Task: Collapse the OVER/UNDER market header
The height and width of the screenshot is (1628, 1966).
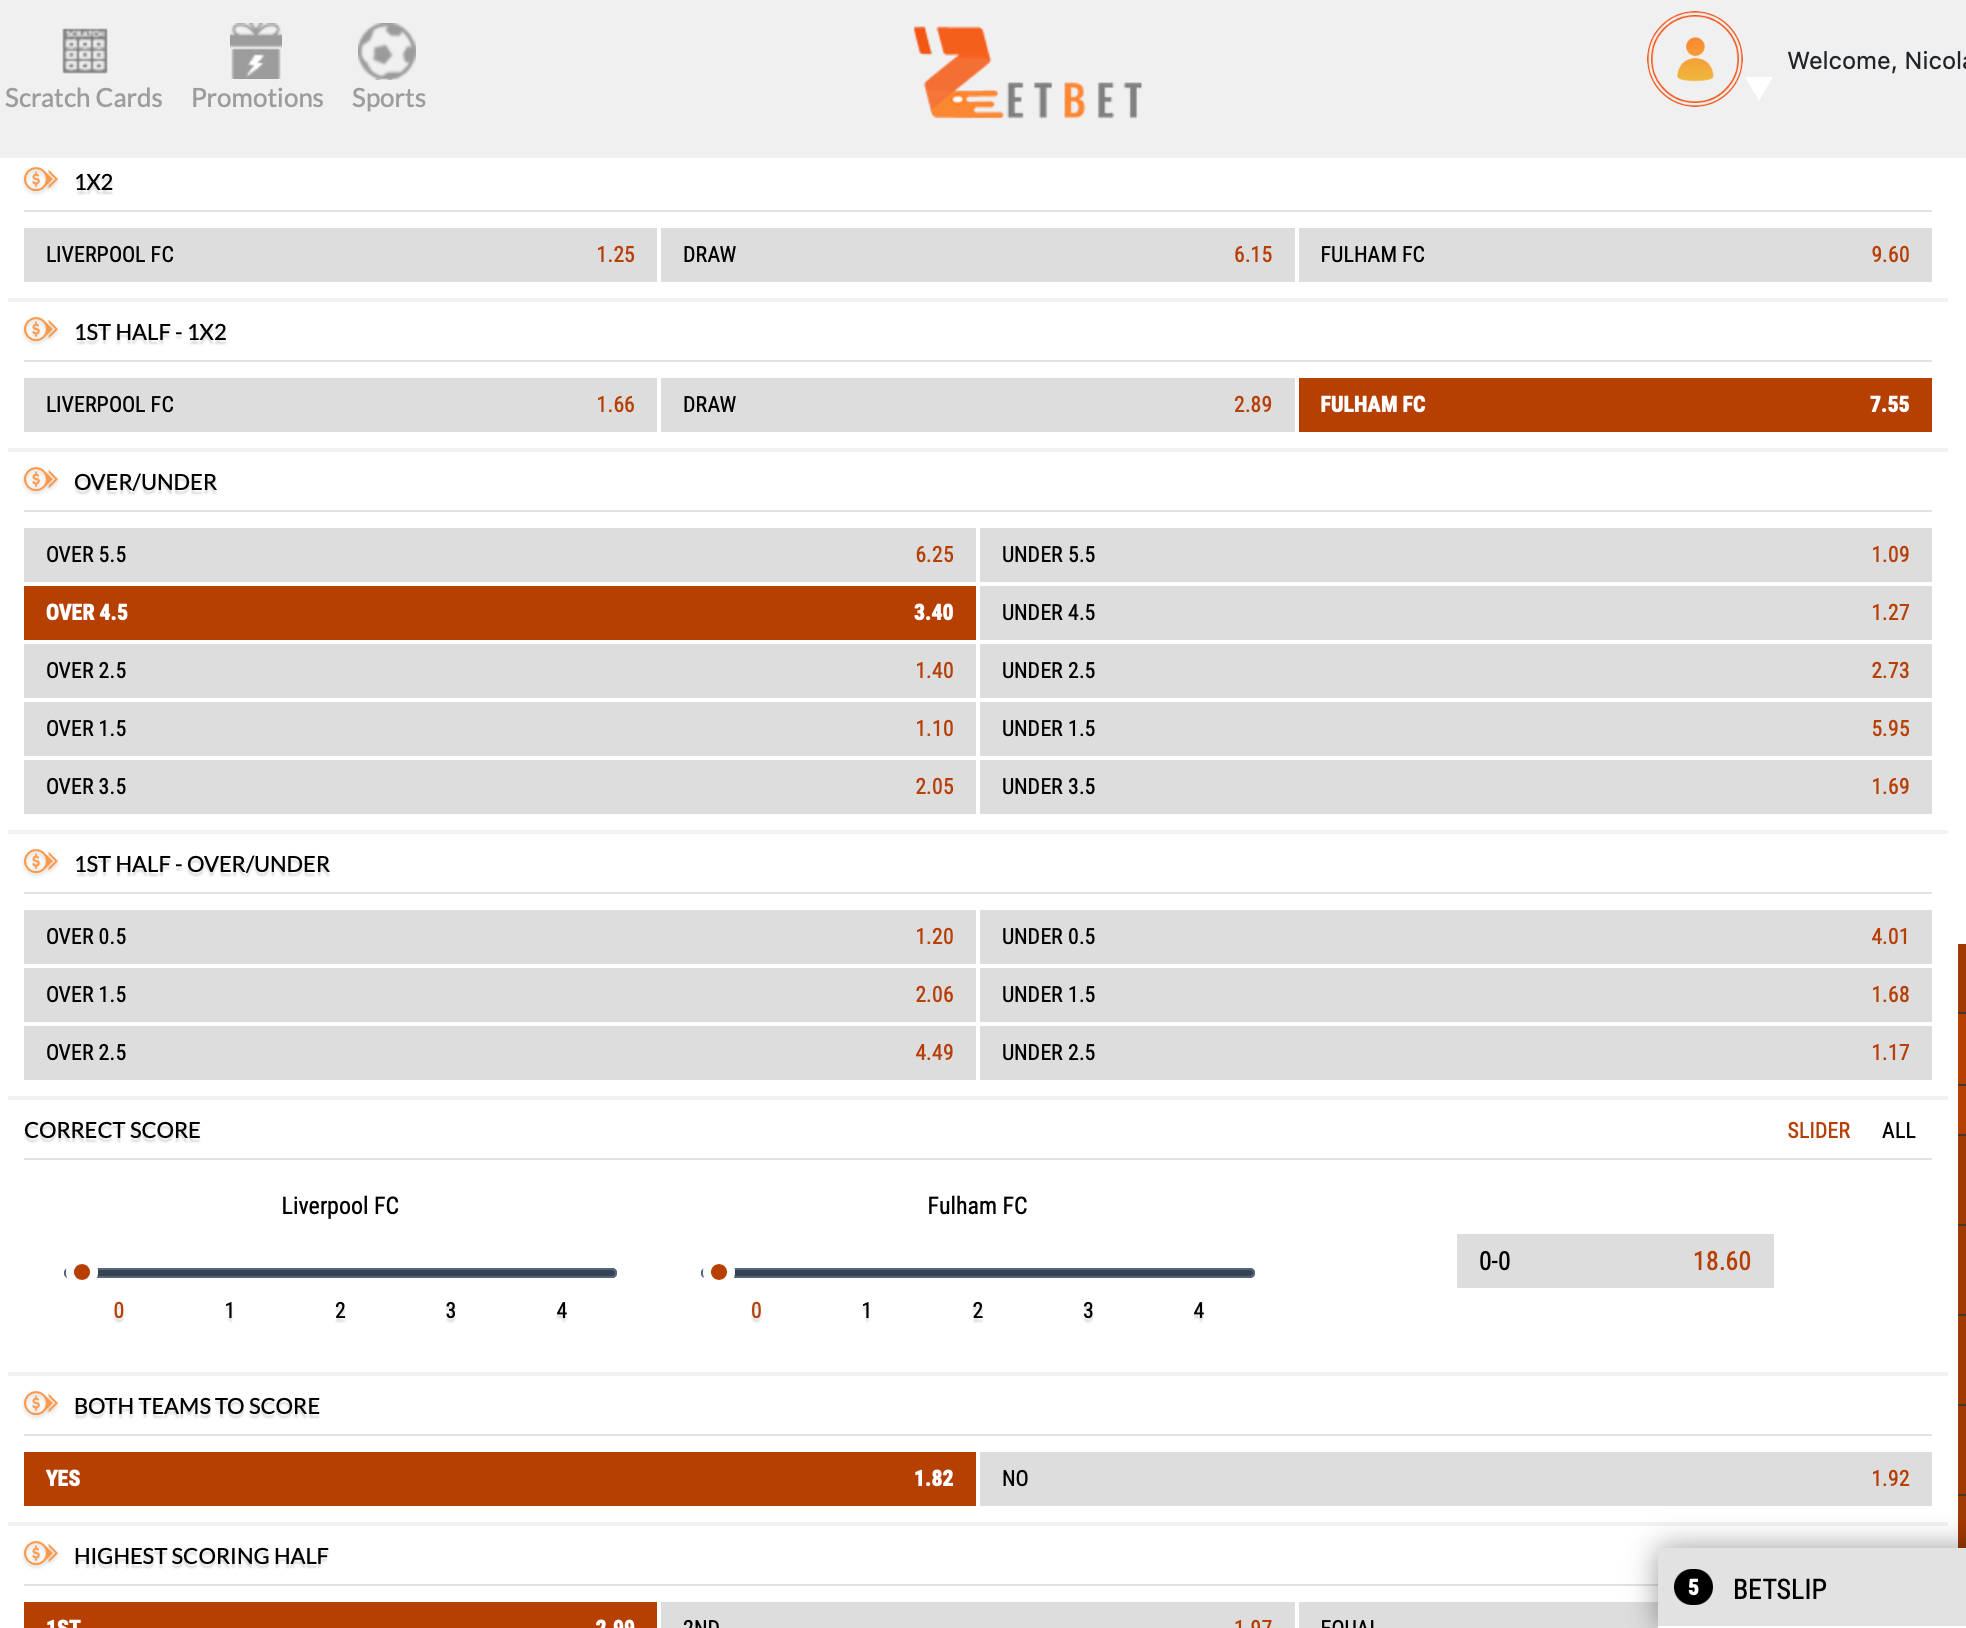Action: (x=145, y=482)
